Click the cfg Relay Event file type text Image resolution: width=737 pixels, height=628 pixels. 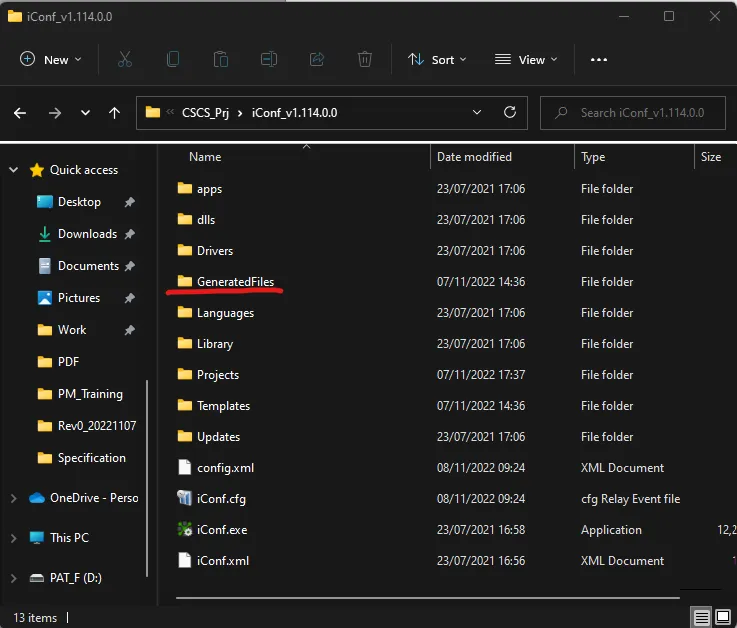click(x=630, y=499)
